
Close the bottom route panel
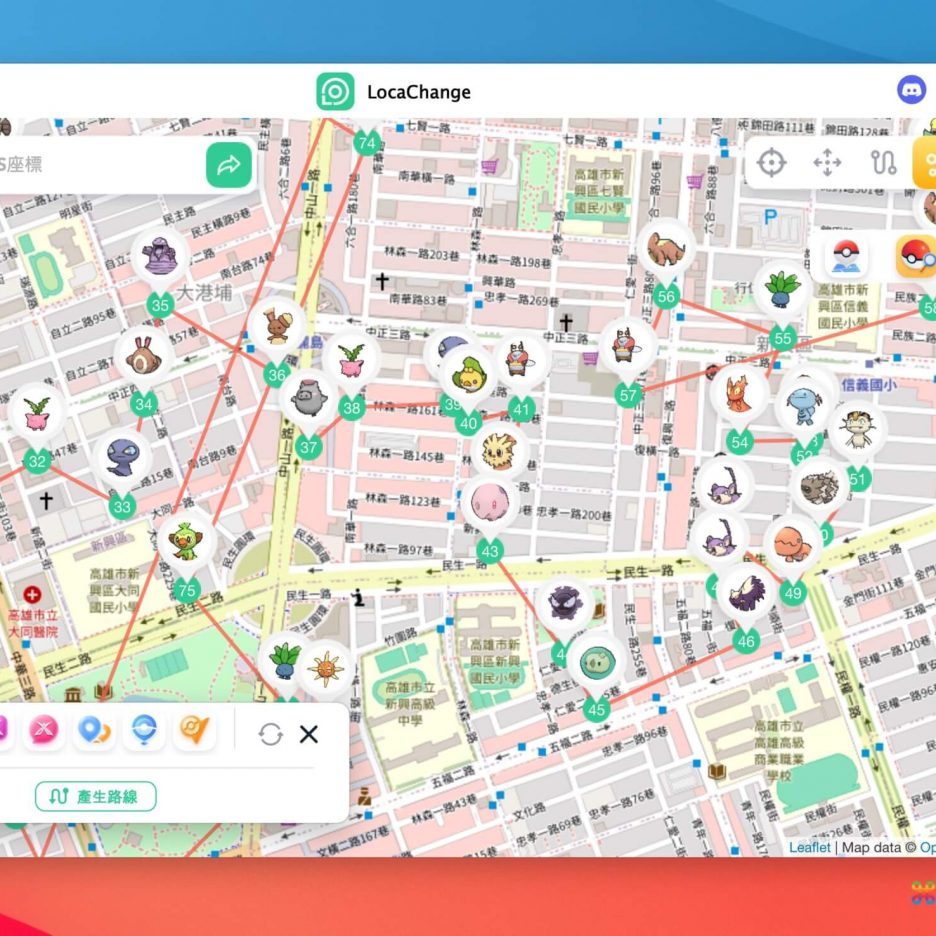point(309,734)
